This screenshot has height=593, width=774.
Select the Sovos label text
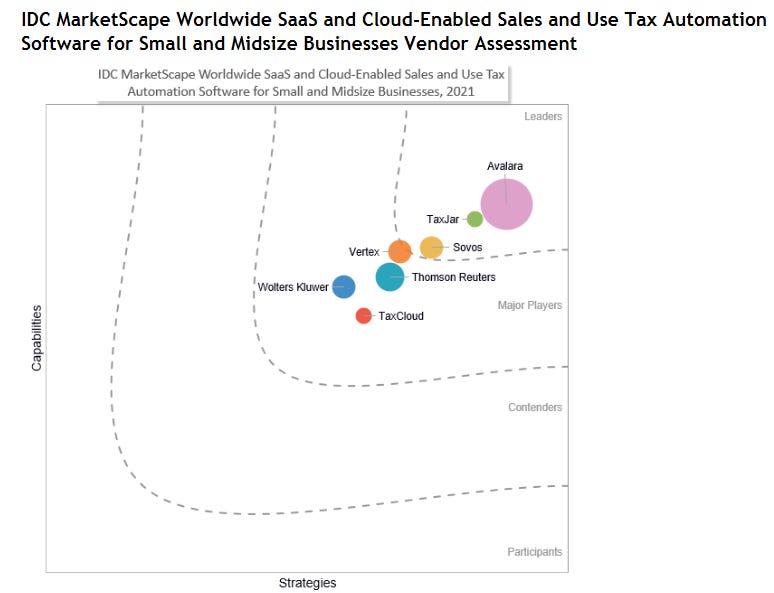(x=467, y=247)
